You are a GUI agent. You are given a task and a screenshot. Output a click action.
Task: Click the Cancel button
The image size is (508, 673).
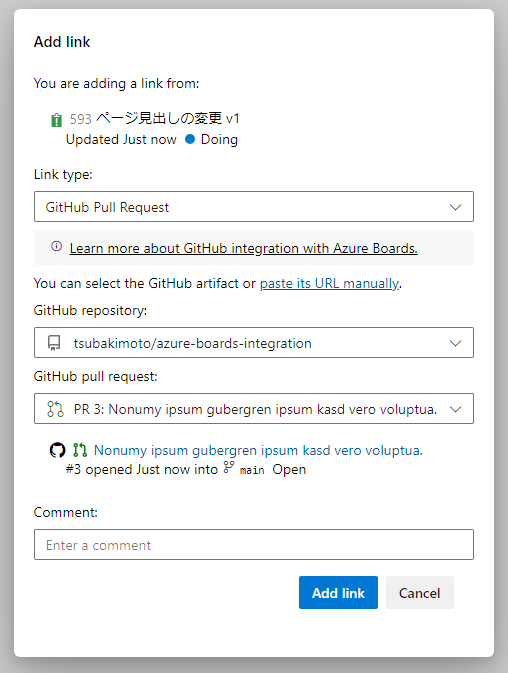(x=420, y=592)
